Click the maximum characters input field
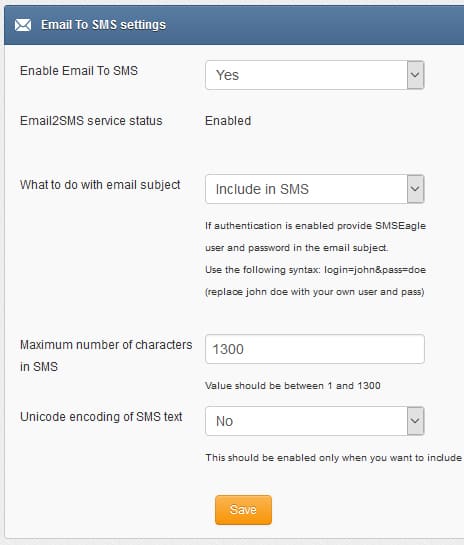The height and width of the screenshot is (545, 464). 315,349
